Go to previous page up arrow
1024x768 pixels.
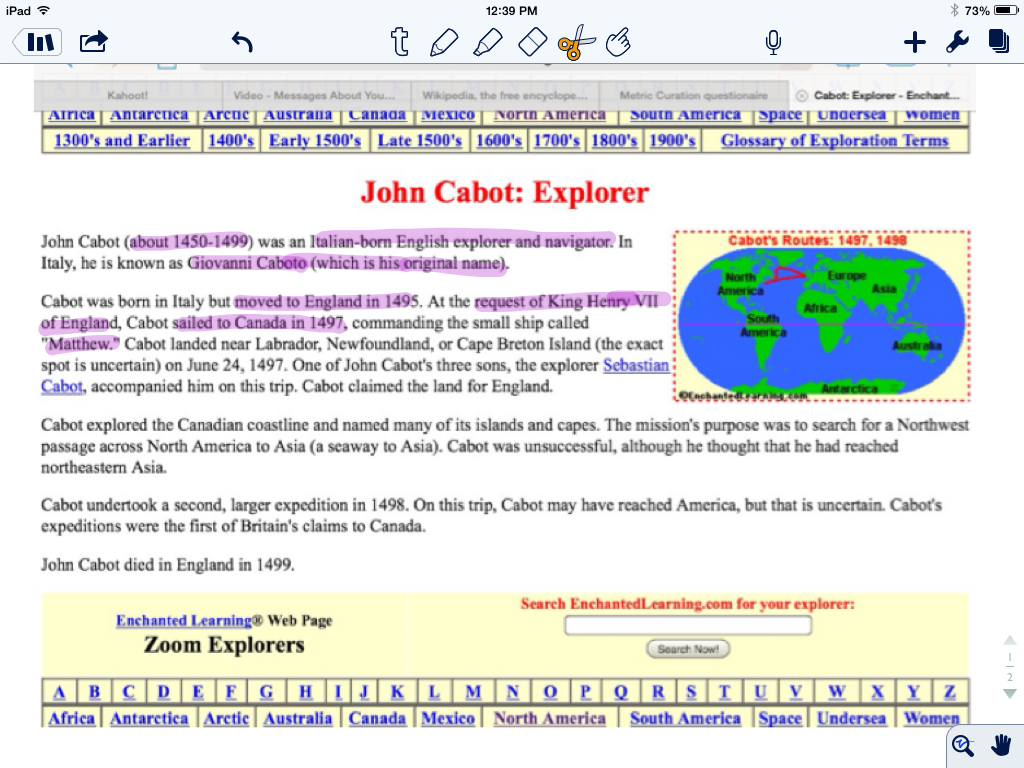[1009, 640]
